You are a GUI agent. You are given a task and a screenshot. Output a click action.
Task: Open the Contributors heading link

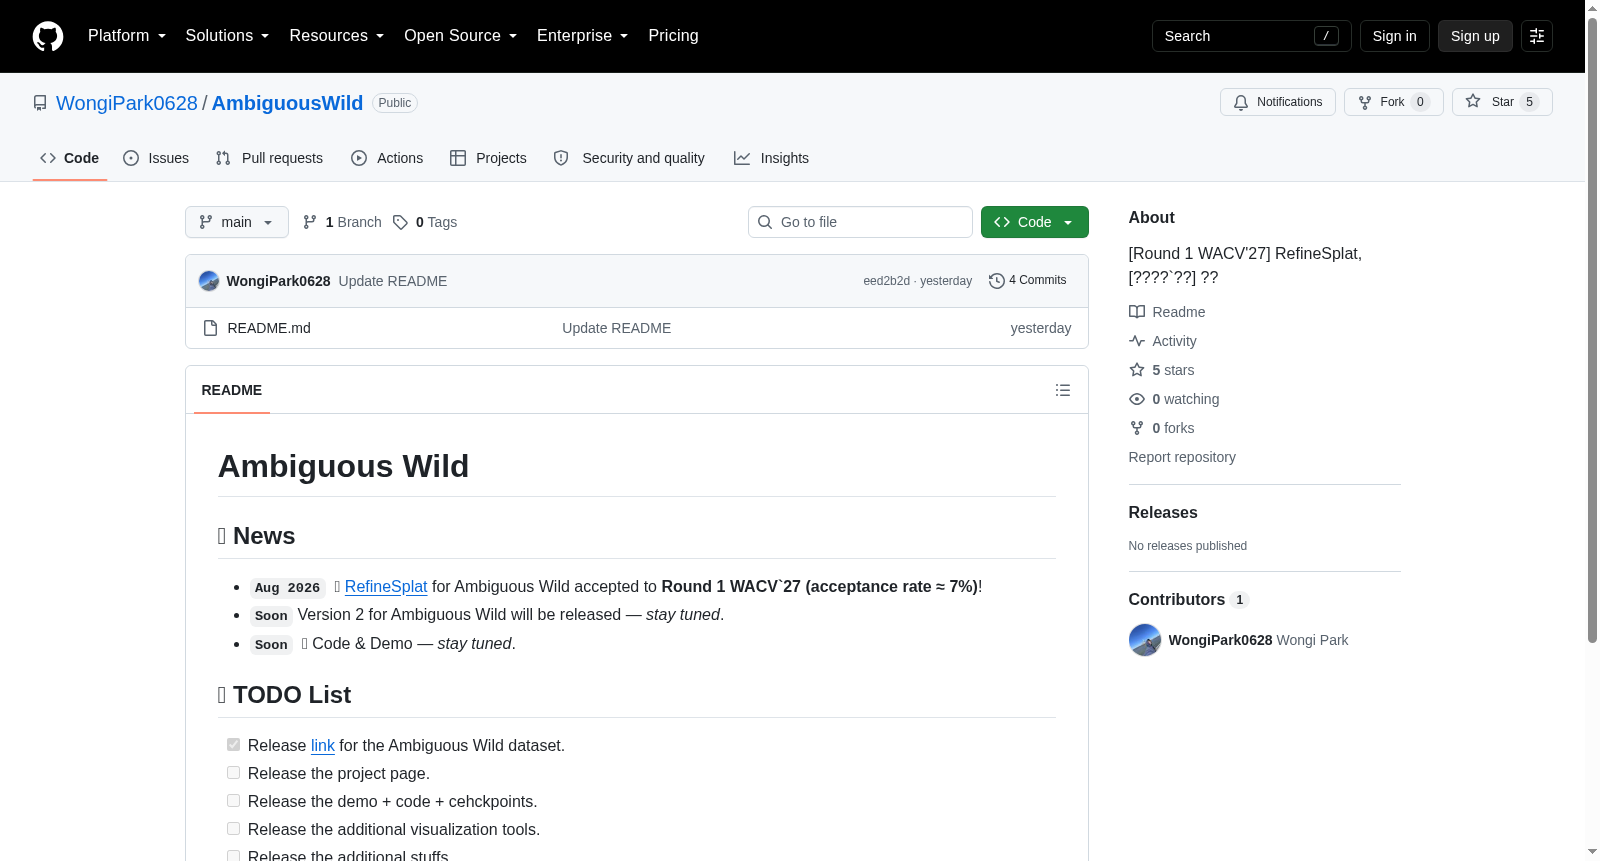pyautogui.click(x=1189, y=599)
